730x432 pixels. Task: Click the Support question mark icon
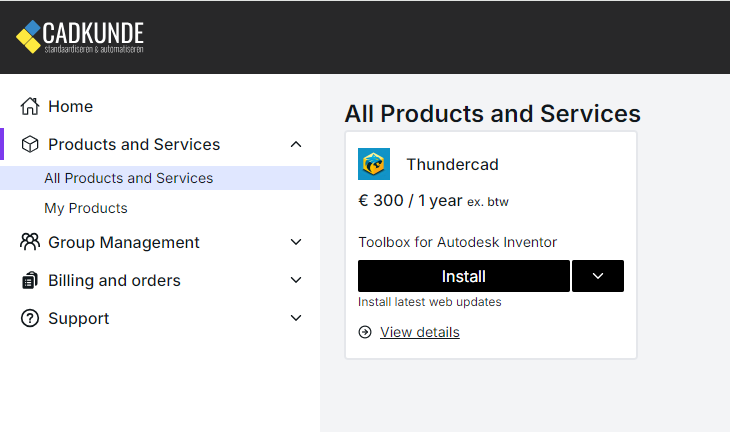30,318
